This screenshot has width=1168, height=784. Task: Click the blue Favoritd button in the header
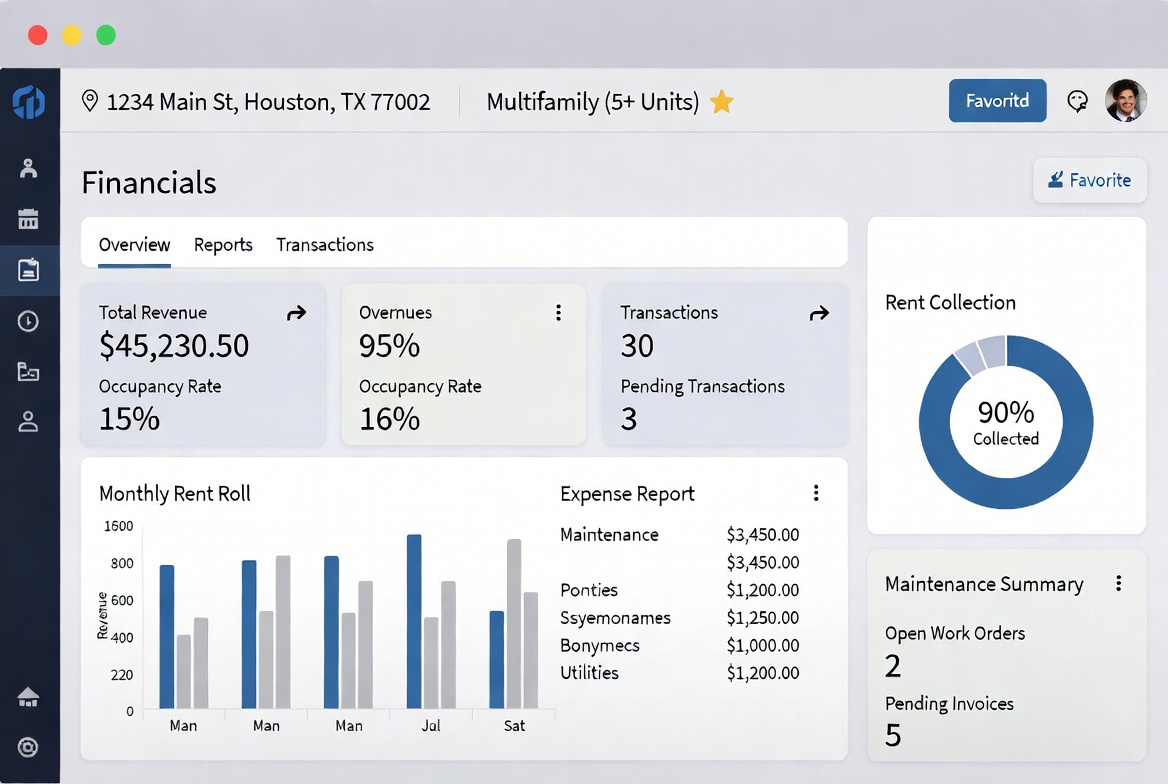(997, 101)
